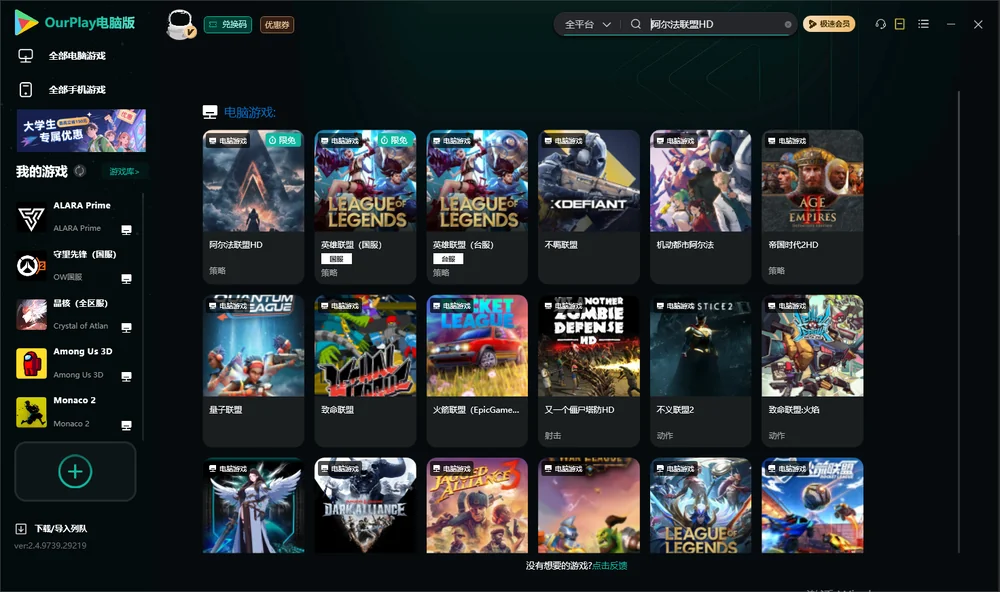1000x592 pixels.
Task: Select 晶核 (全区服) in my games list
Action: click(75, 315)
